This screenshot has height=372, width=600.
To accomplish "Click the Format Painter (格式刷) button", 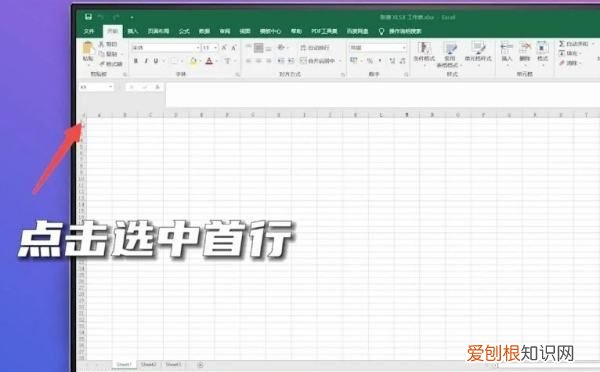I will click(x=111, y=64).
